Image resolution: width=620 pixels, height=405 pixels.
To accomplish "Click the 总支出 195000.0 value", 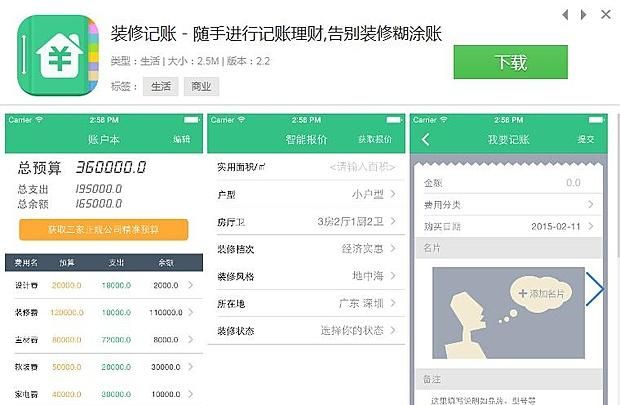I will [98, 189].
